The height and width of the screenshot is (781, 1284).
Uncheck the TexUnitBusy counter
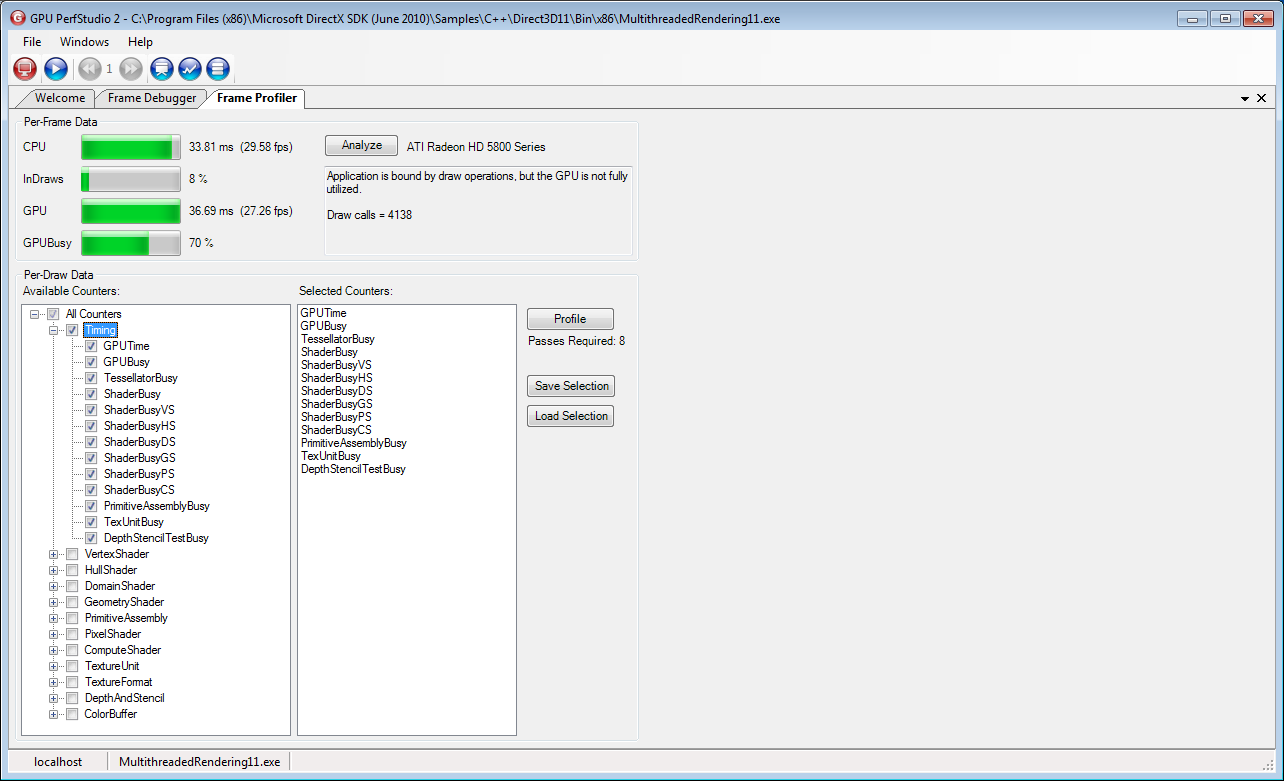[x=91, y=522]
